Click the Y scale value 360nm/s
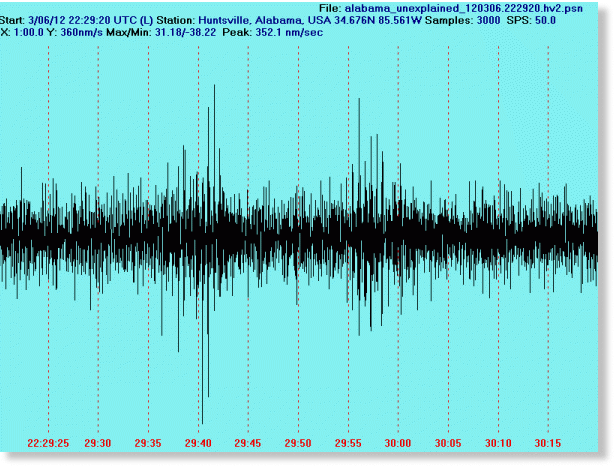 pos(81,32)
